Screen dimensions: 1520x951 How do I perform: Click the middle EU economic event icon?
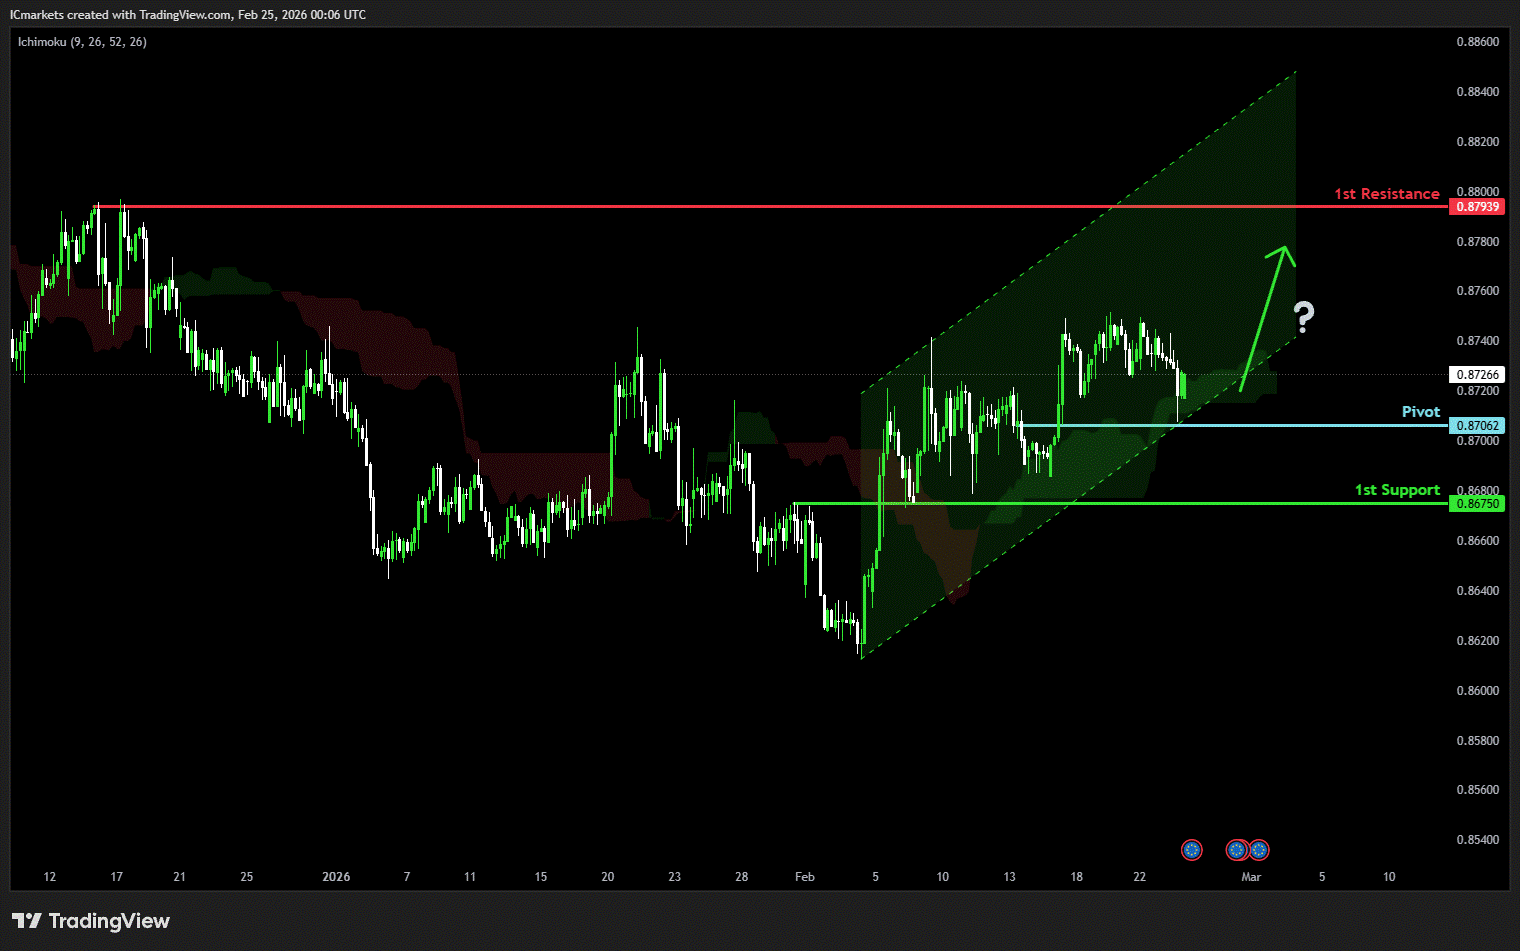[1237, 850]
